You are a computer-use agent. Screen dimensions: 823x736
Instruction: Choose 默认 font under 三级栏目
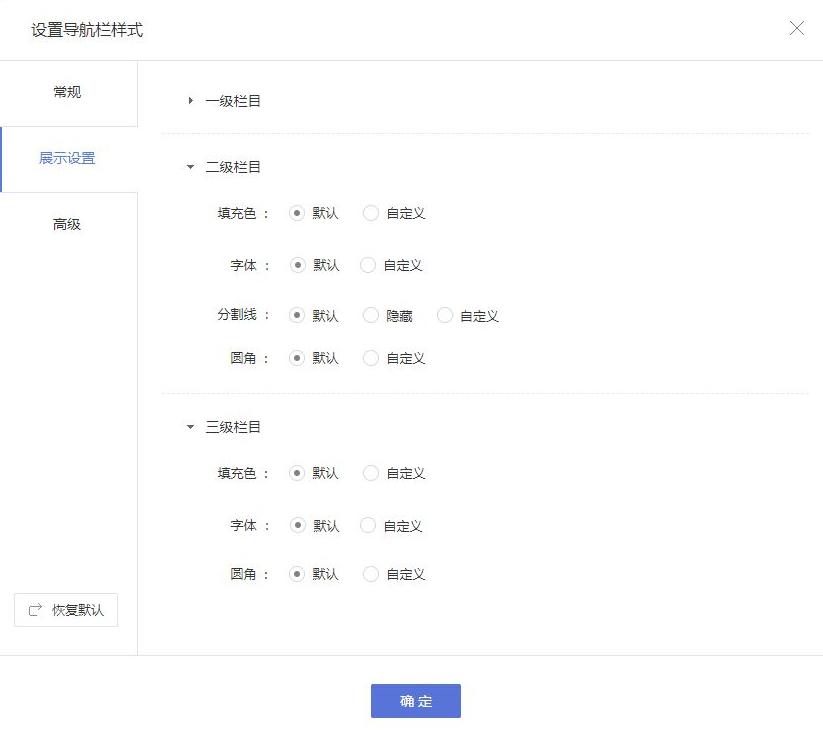tap(297, 525)
